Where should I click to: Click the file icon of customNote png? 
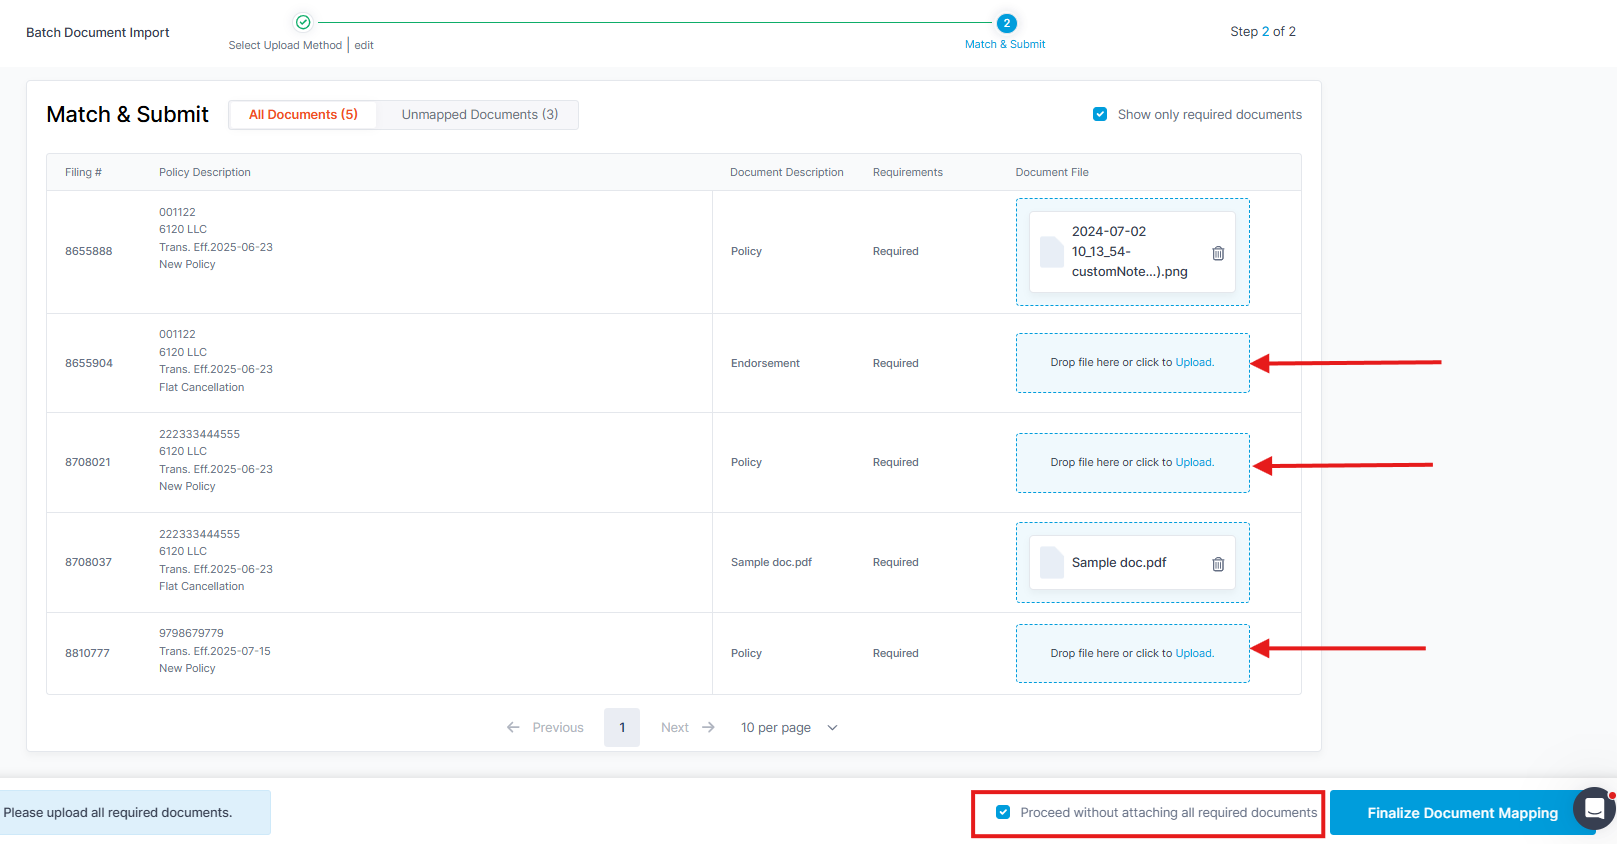tap(1052, 252)
